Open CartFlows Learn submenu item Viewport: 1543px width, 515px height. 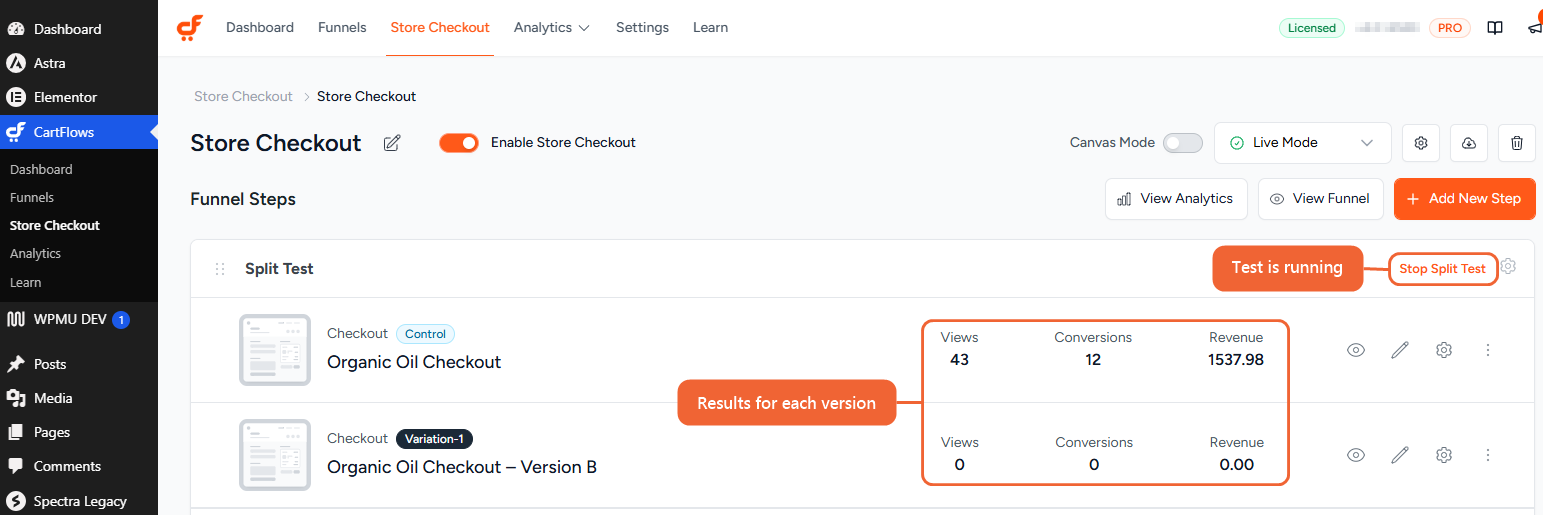[x=25, y=282]
